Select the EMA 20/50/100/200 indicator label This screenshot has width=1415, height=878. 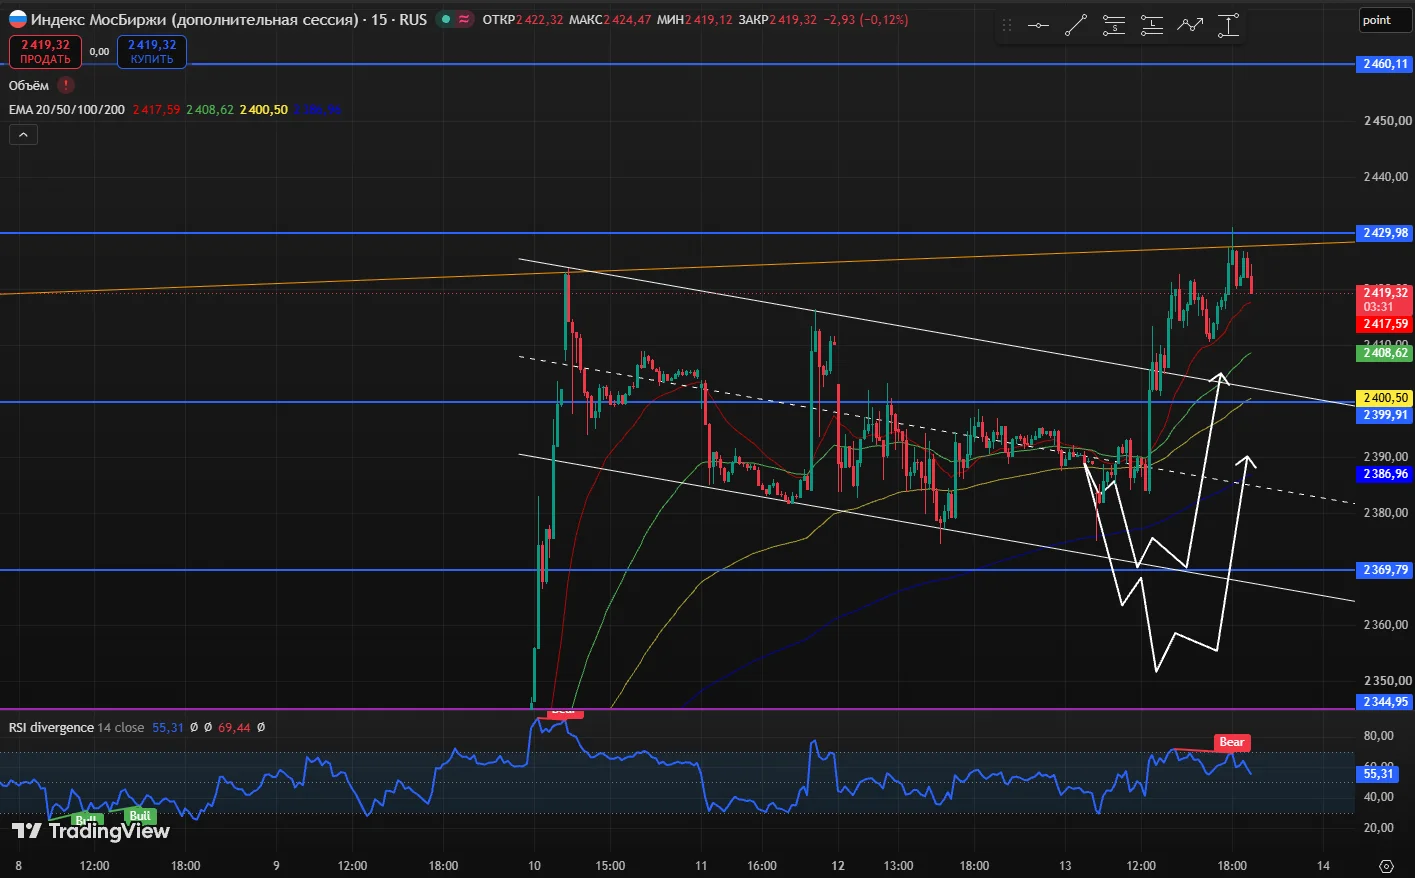(67, 109)
